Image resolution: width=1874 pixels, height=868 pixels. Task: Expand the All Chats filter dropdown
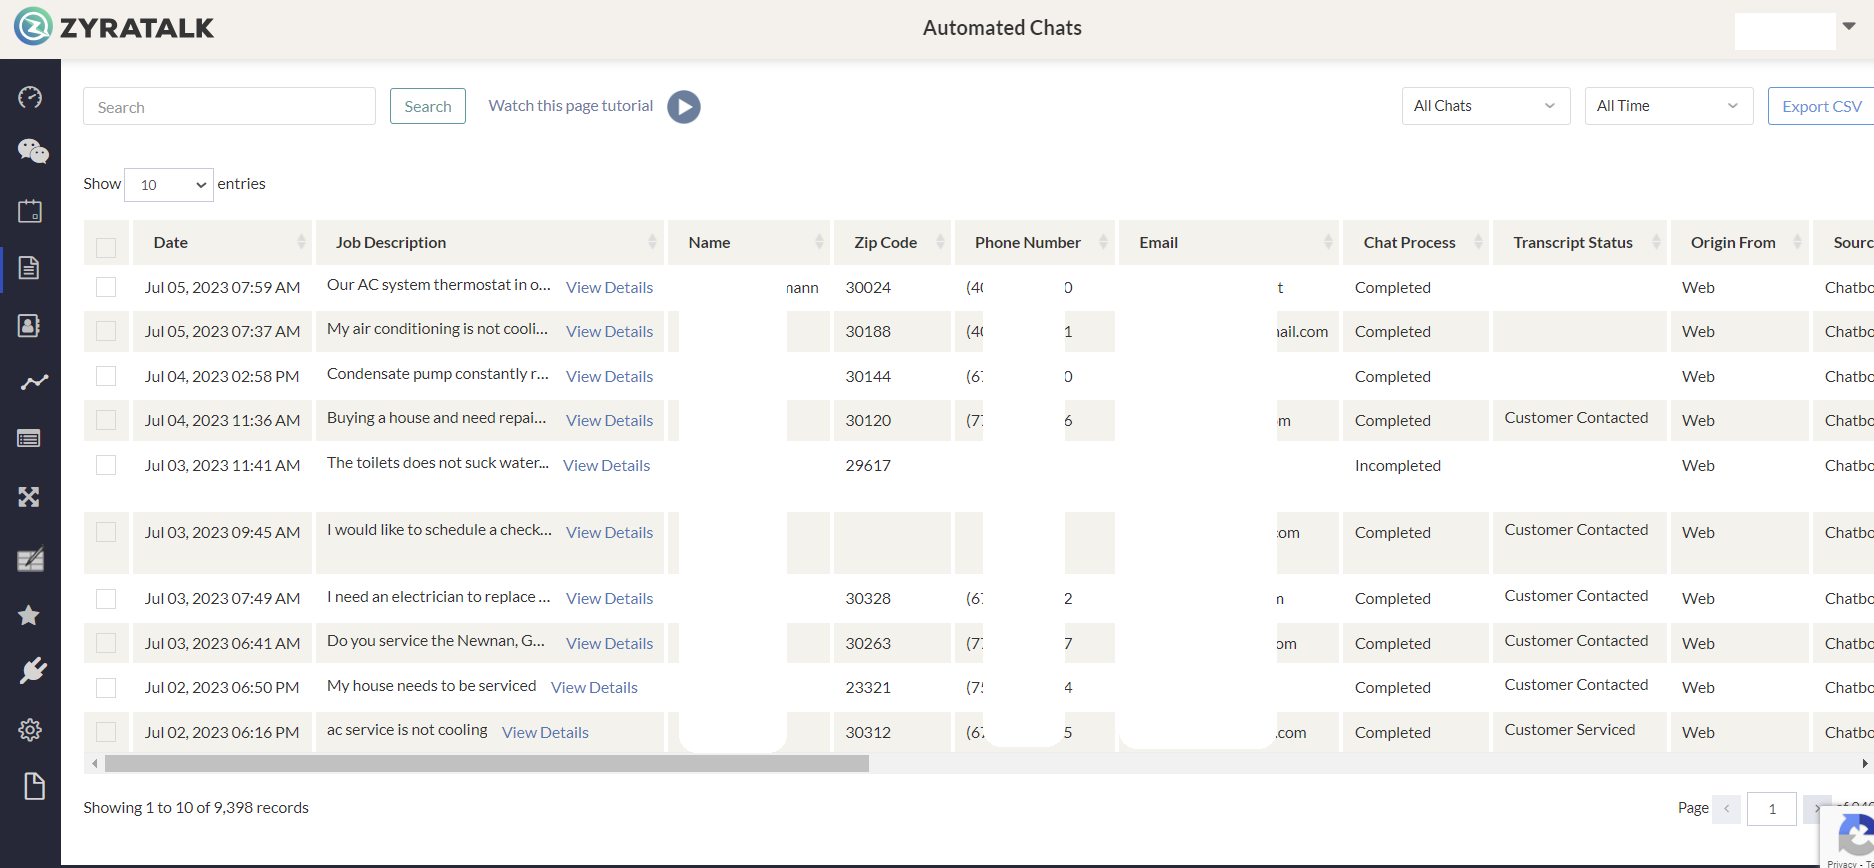pyautogui.click(x=1485, y=106)
